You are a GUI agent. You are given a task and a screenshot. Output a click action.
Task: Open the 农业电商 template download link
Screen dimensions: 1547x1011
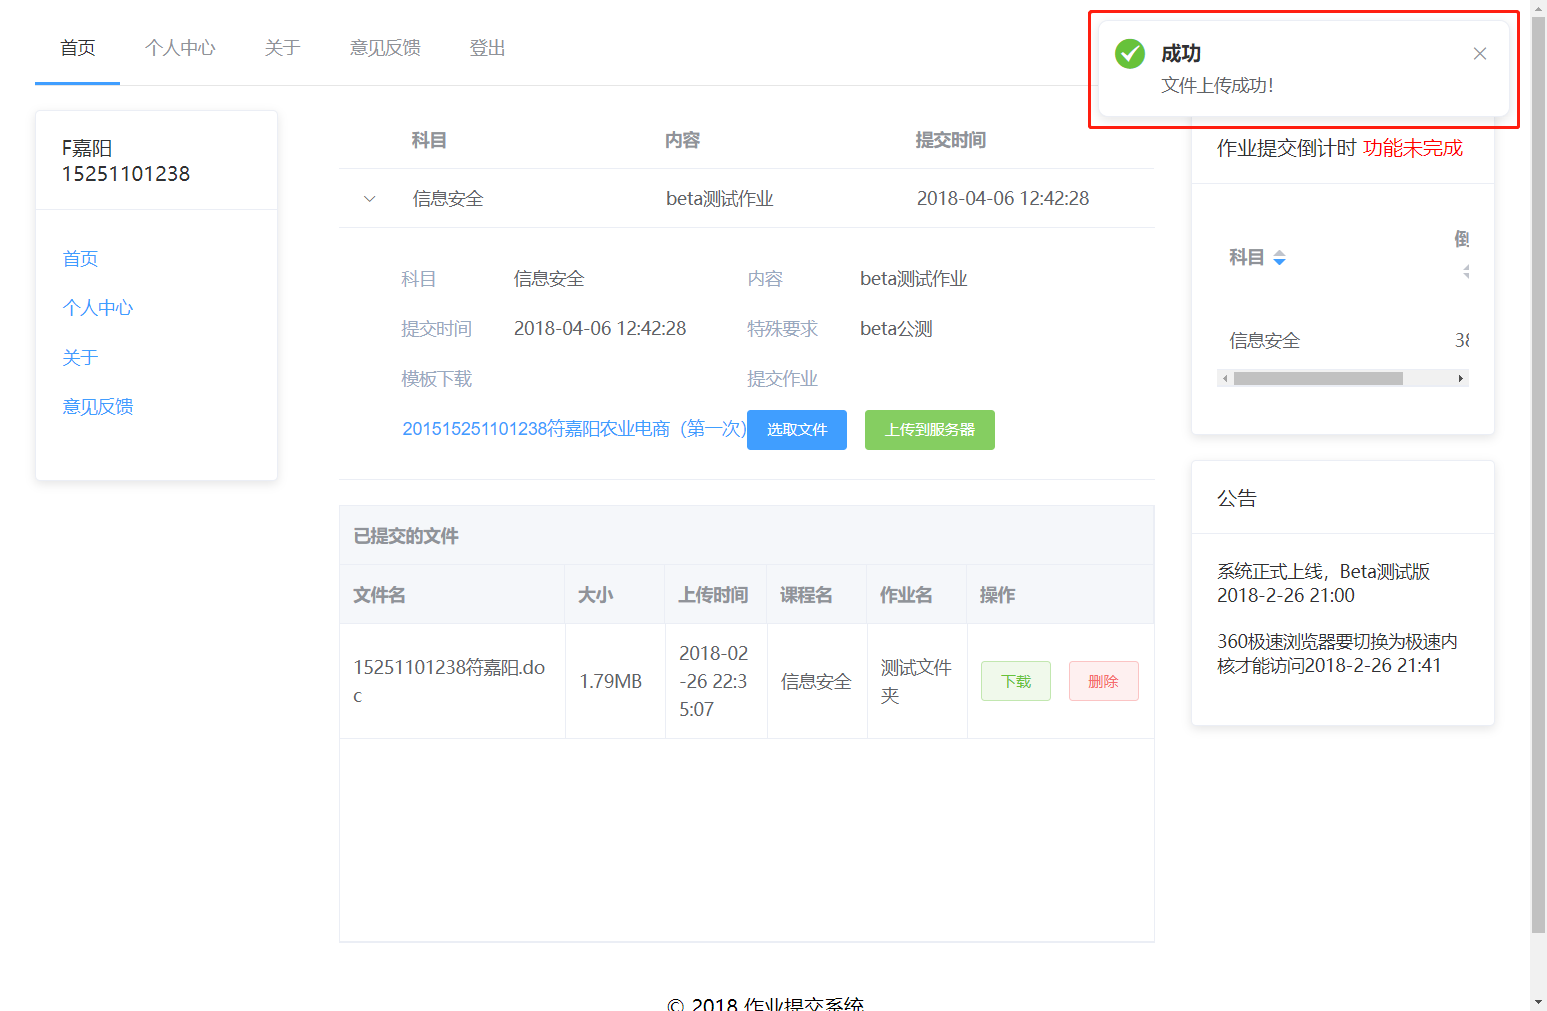coord(573,429)
